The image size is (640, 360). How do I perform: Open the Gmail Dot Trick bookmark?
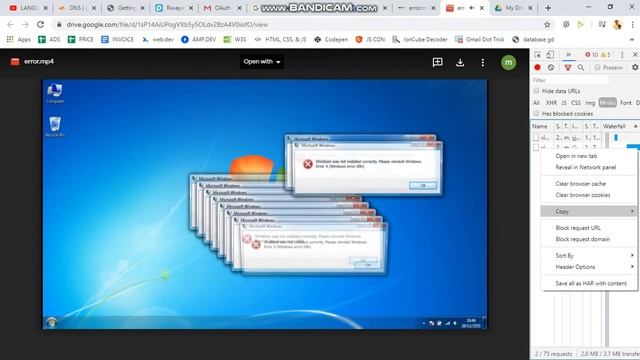tap(480, 40)
